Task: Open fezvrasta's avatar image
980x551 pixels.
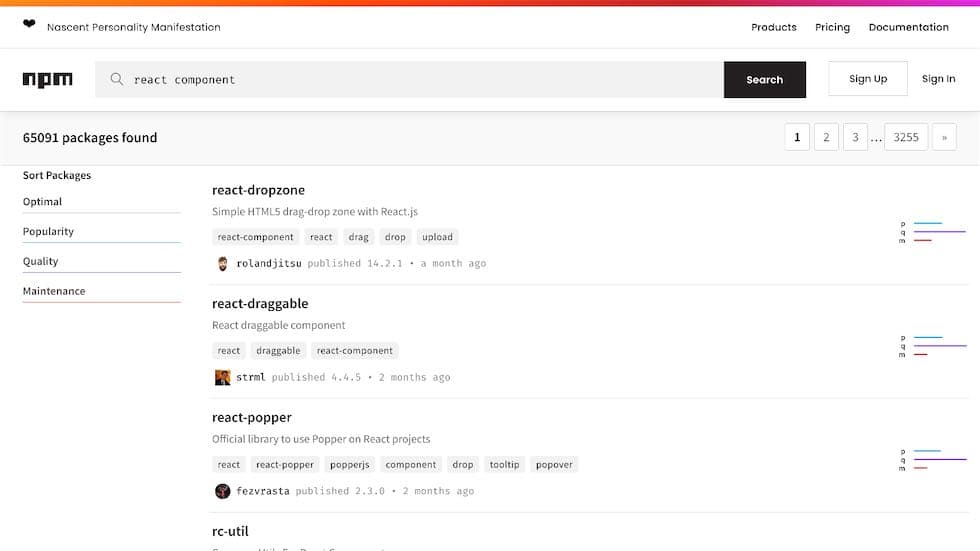Action: pos(222,491)
